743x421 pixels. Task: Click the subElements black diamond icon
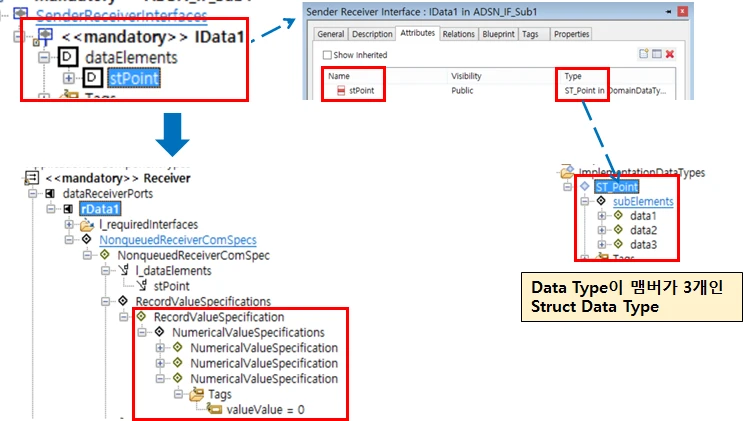tap(601, 201)
